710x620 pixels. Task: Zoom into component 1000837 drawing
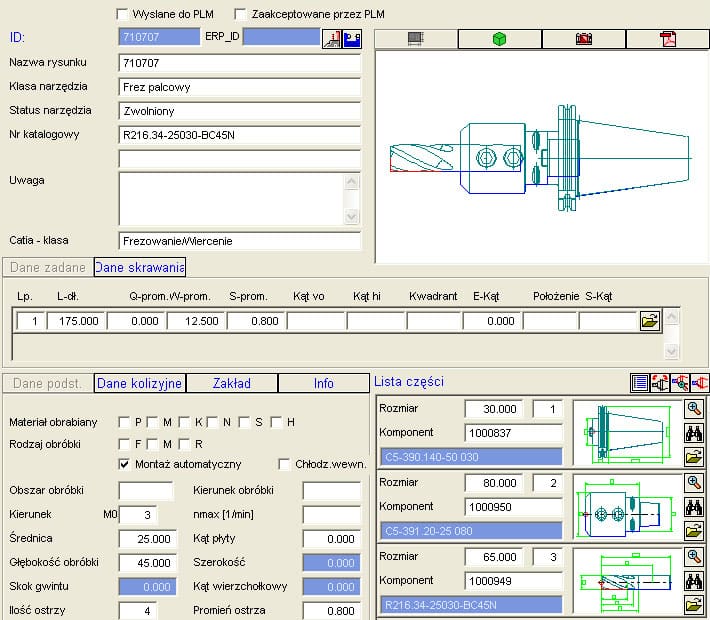click(694, 409)
